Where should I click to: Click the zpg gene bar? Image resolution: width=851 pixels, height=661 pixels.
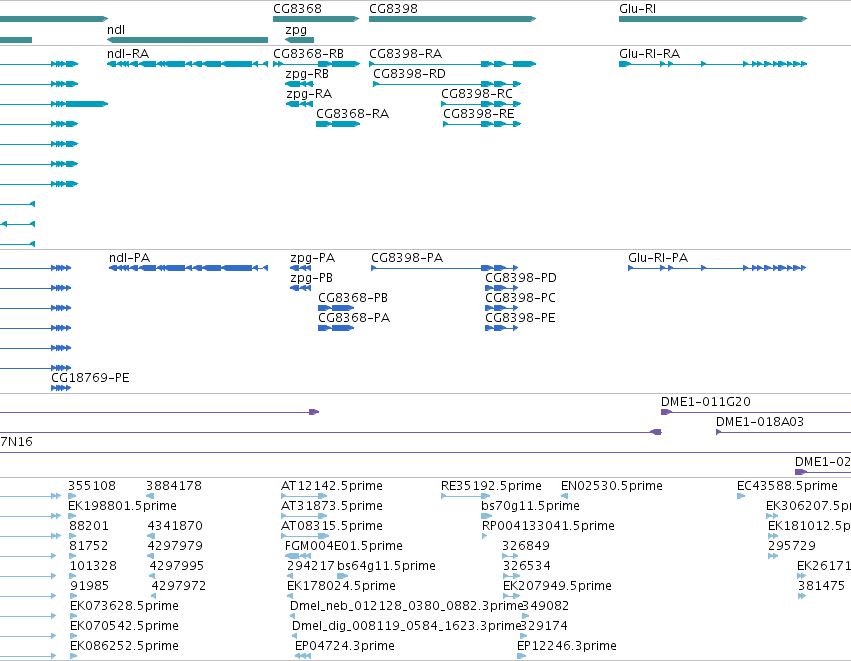[300, 40]
